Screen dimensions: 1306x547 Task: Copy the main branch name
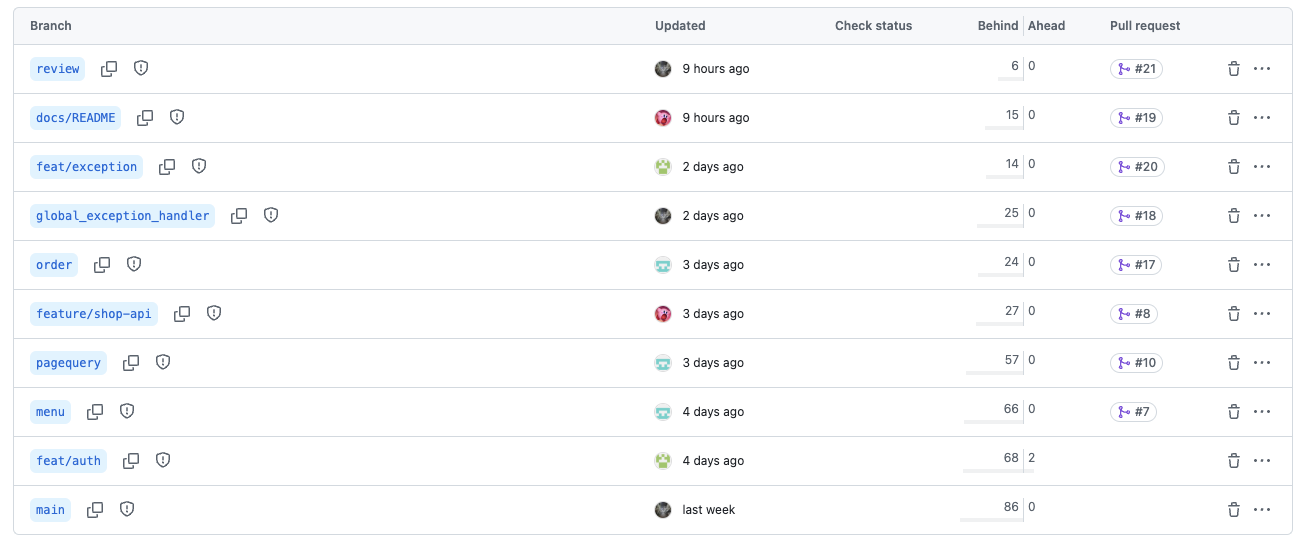[x=95, y=509]
